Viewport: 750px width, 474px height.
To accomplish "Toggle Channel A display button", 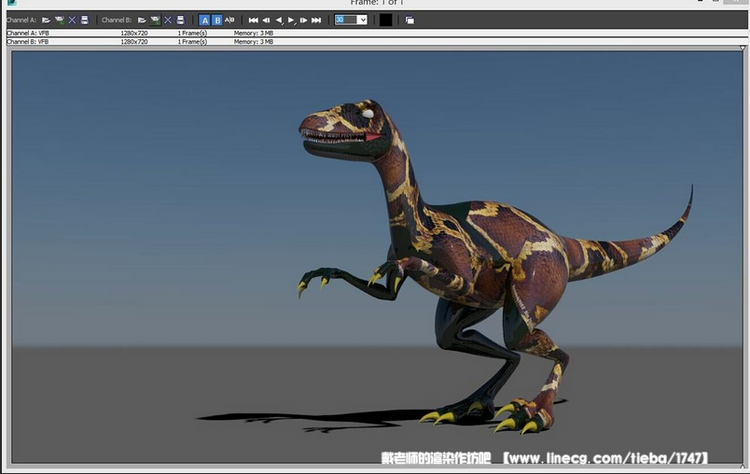I will [x=205, y=20].
